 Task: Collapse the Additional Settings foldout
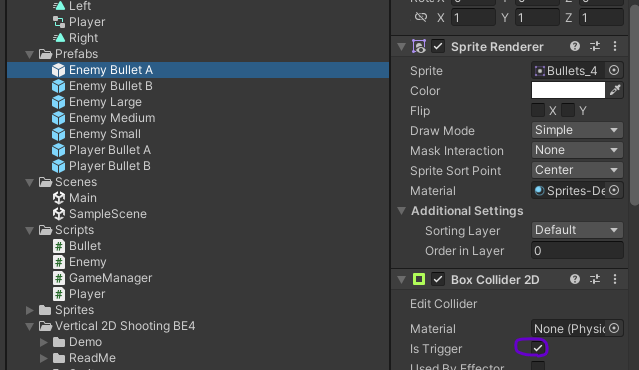pyautogui.click(x=401, y=211)
